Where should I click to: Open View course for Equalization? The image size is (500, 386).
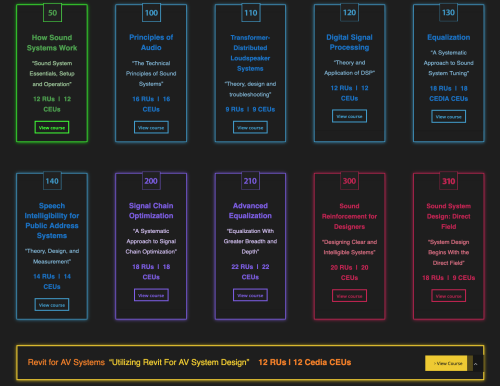pyautogui.click(x=448, y=117)
